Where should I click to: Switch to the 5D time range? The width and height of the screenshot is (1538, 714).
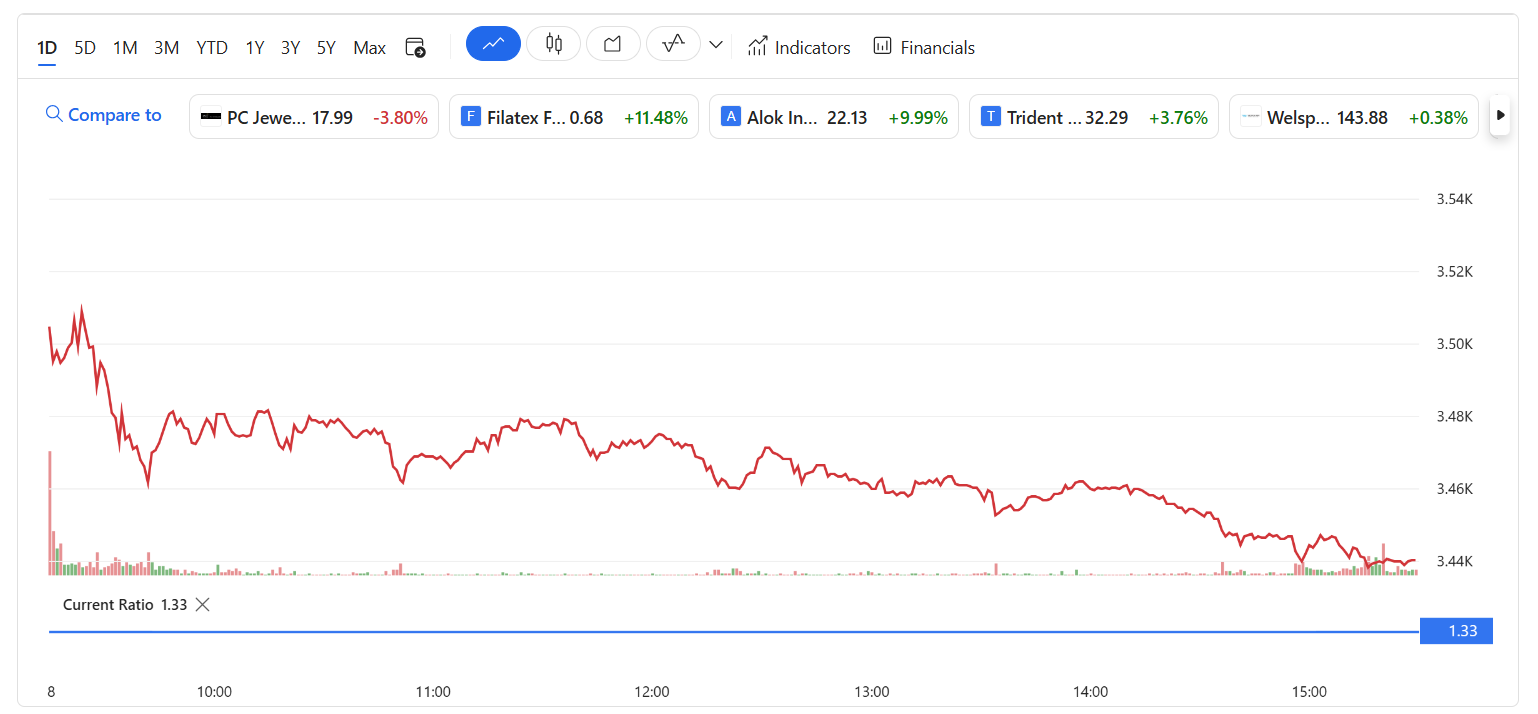click(85, 47)
